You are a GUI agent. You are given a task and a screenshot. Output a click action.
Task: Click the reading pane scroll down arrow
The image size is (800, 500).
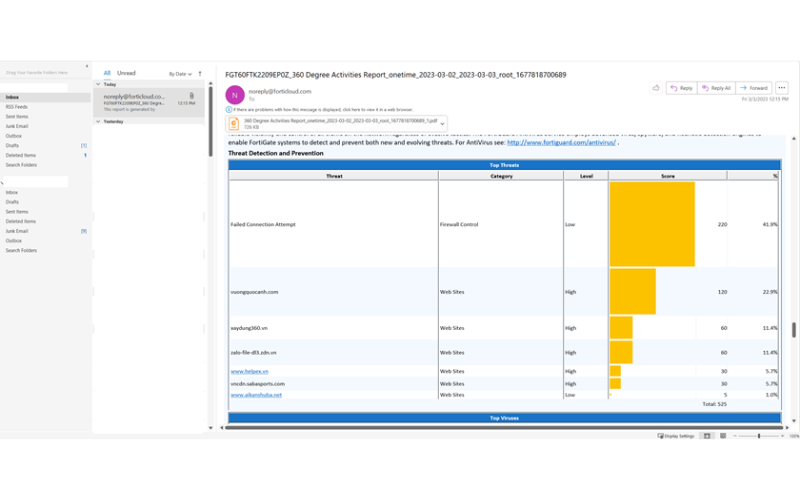(794, 421)
